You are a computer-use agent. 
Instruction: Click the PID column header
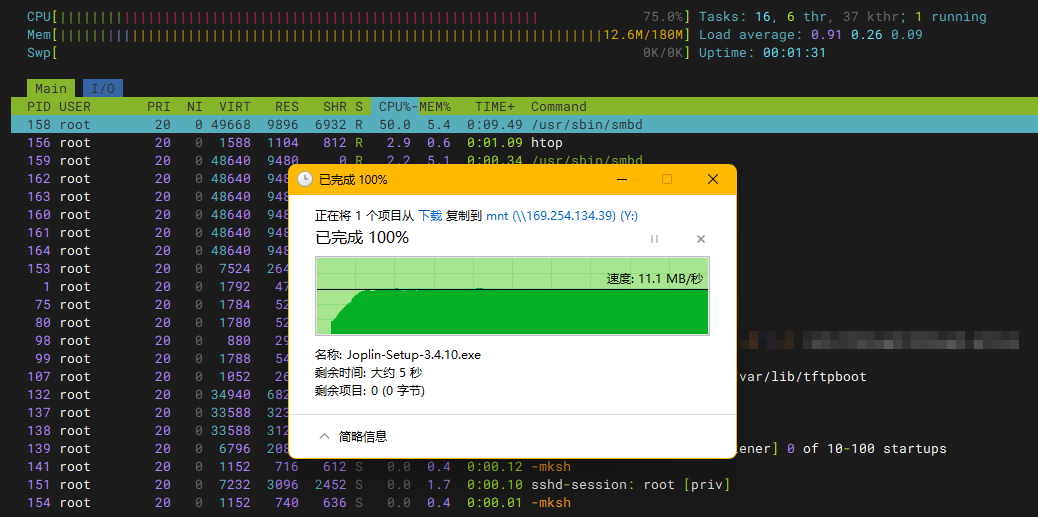point(39,107)
